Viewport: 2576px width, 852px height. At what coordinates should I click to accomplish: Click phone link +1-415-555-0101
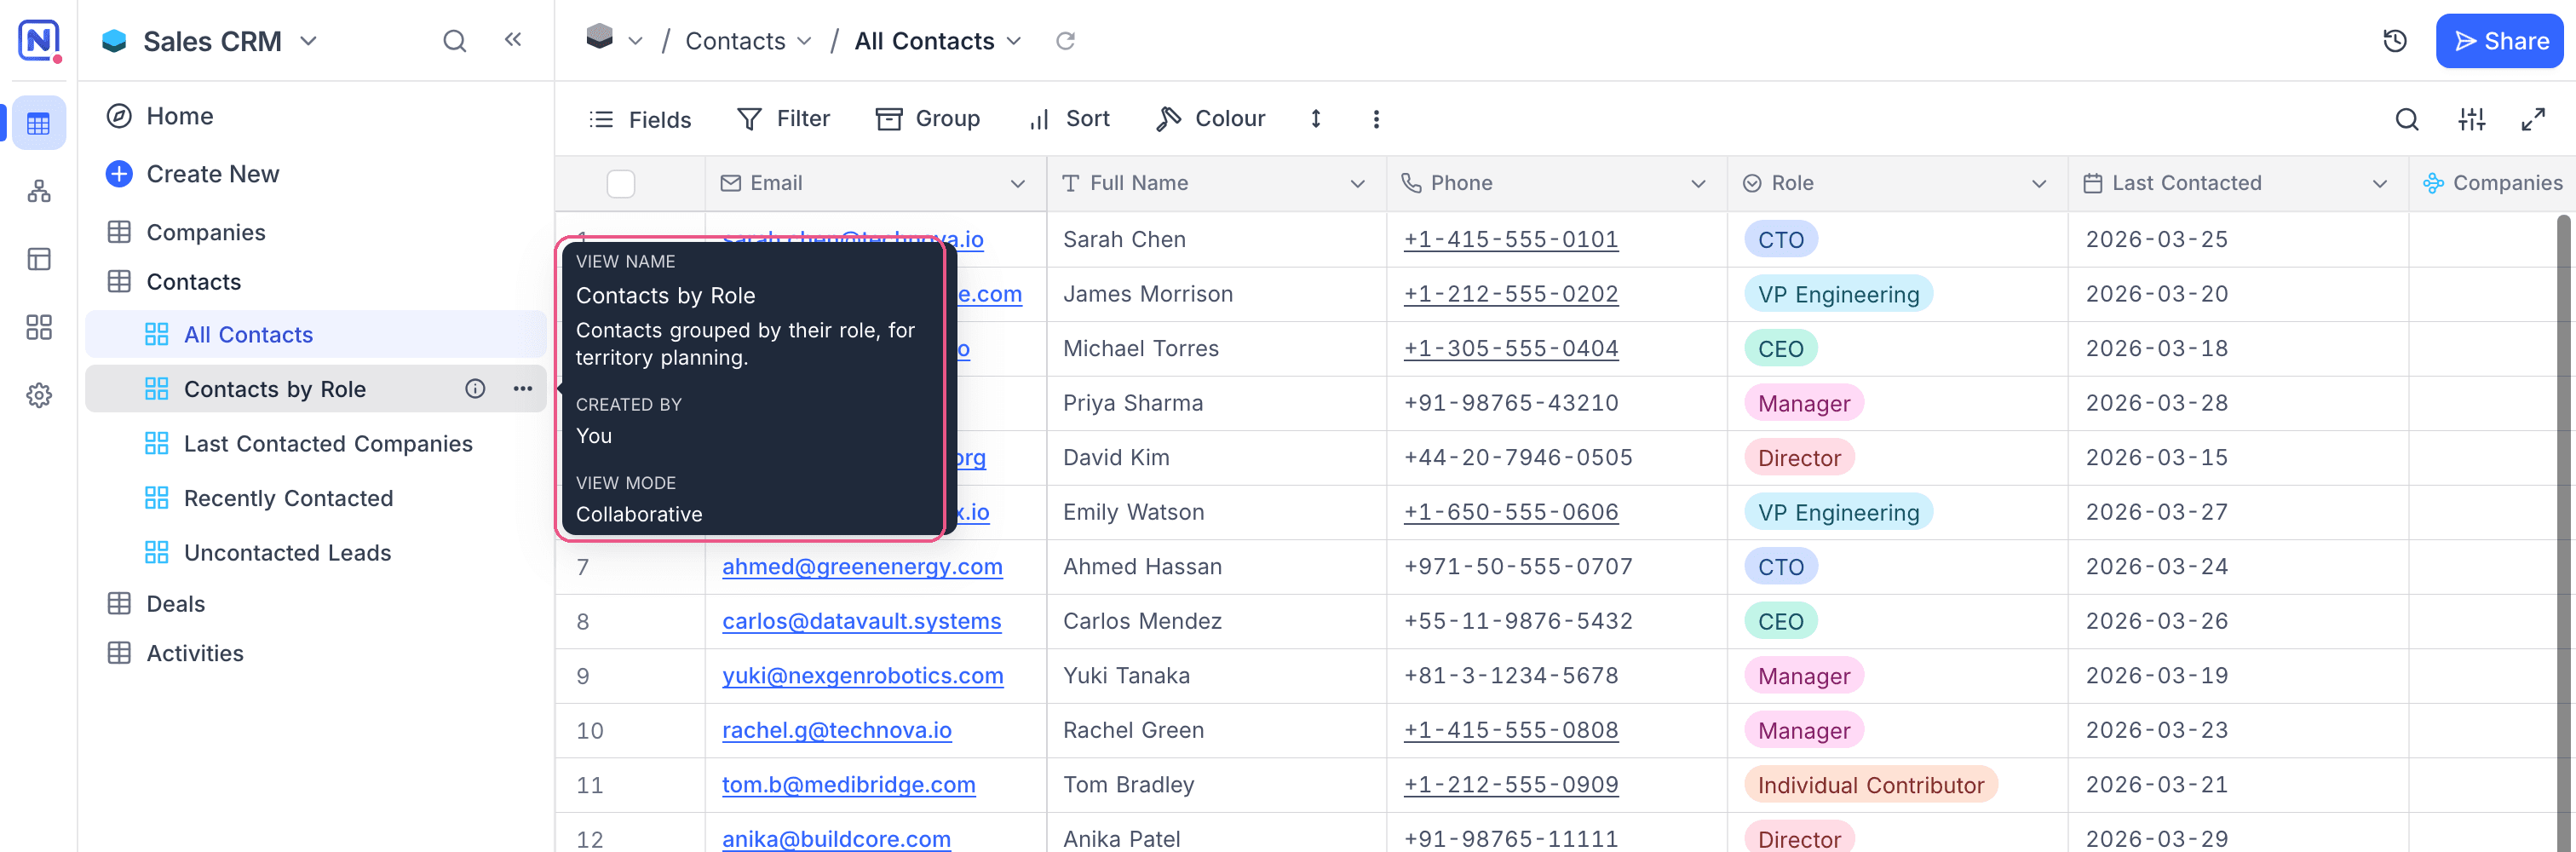(1510, 240)
